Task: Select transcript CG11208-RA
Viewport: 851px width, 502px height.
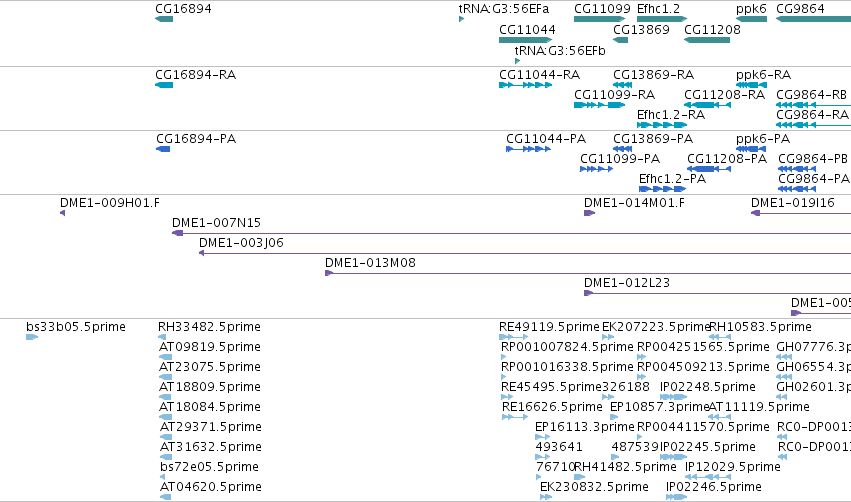Action: (x=725, y=94)
